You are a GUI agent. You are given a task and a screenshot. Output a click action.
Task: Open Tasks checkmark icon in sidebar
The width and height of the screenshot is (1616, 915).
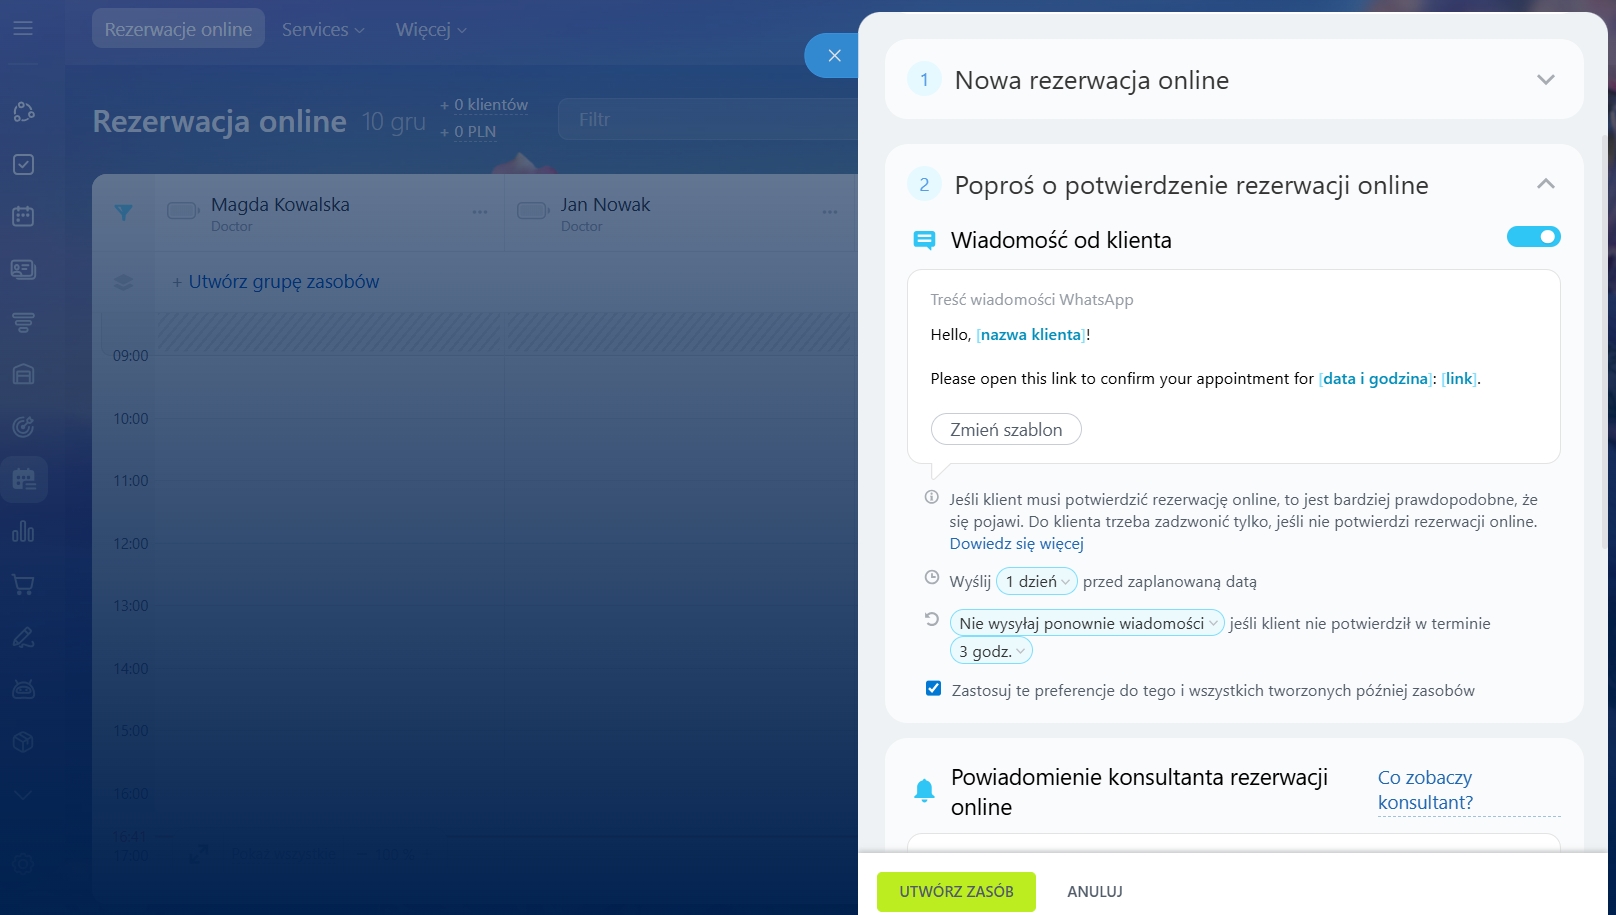pos(23,164)
